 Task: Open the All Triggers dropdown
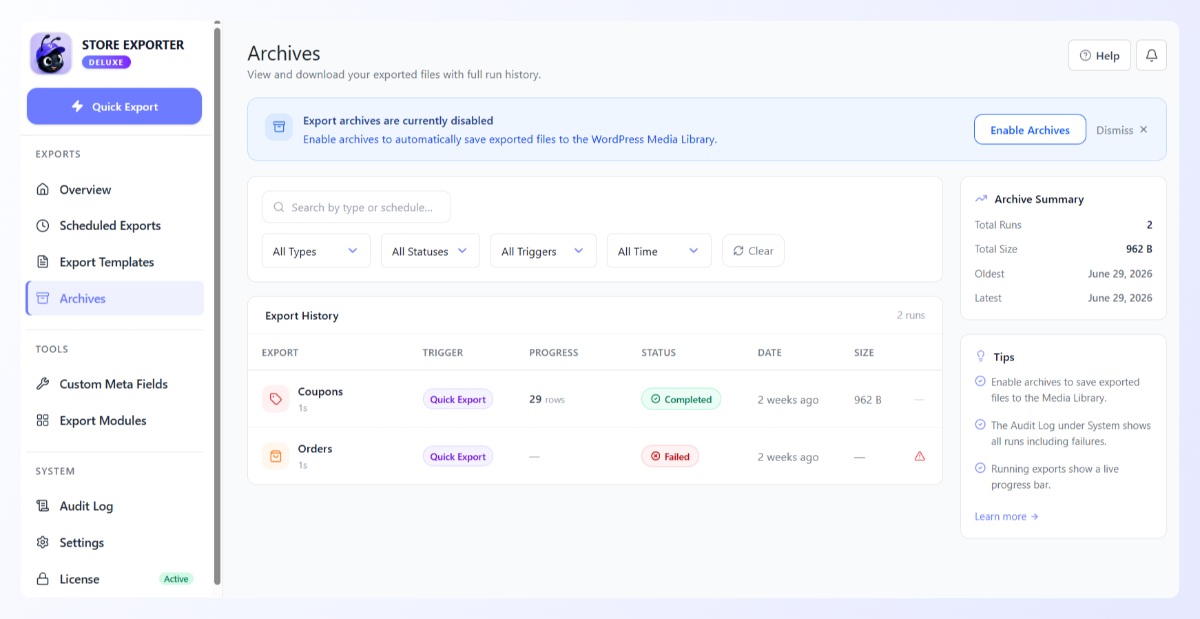pyautogui.click(x=543, y=251)
